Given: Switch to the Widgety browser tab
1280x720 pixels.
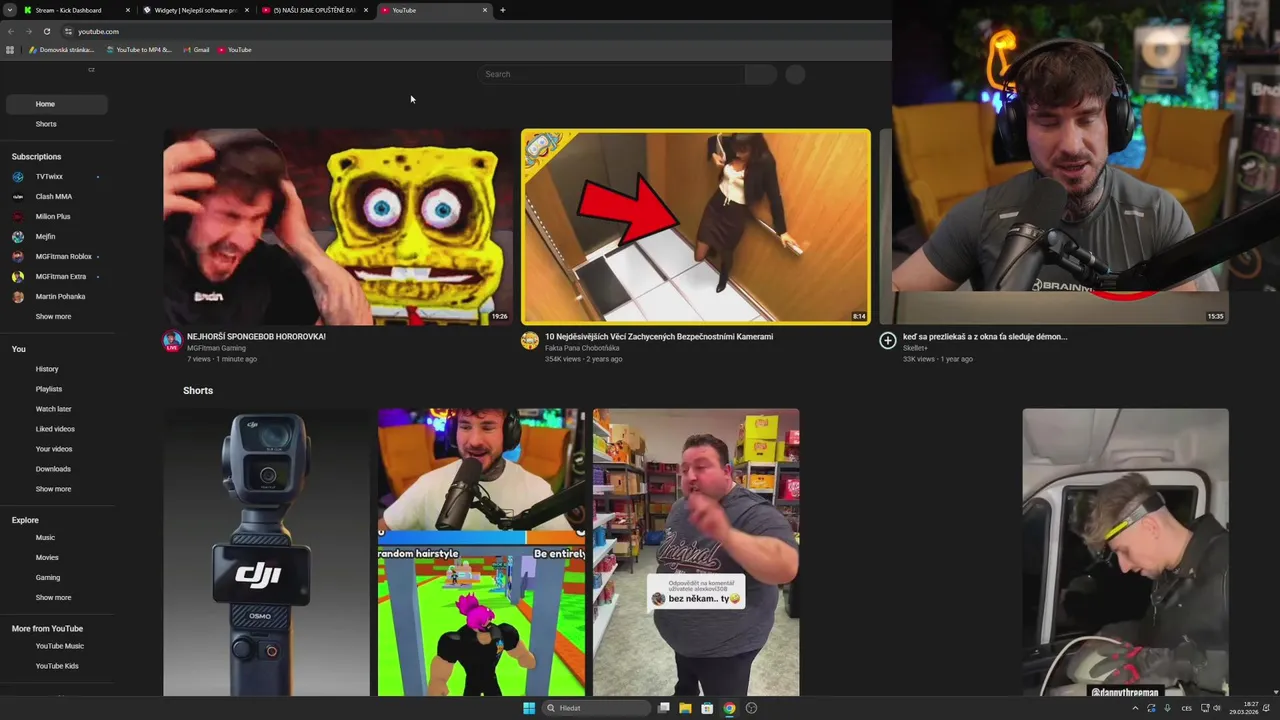Looking at the screenshot, I should 195,10.
